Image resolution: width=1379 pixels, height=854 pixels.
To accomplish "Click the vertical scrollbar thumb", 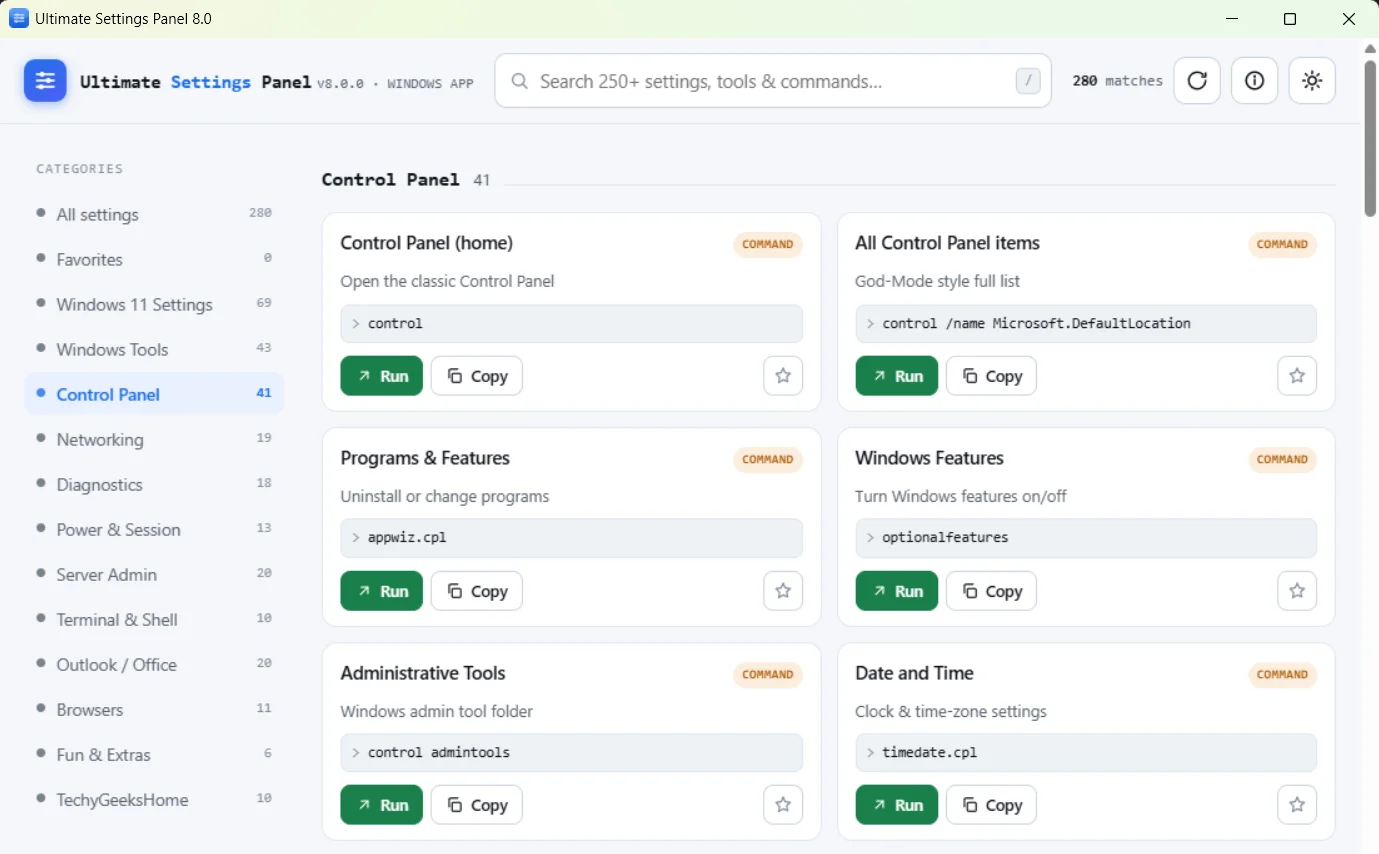I will pos(1370,138).
